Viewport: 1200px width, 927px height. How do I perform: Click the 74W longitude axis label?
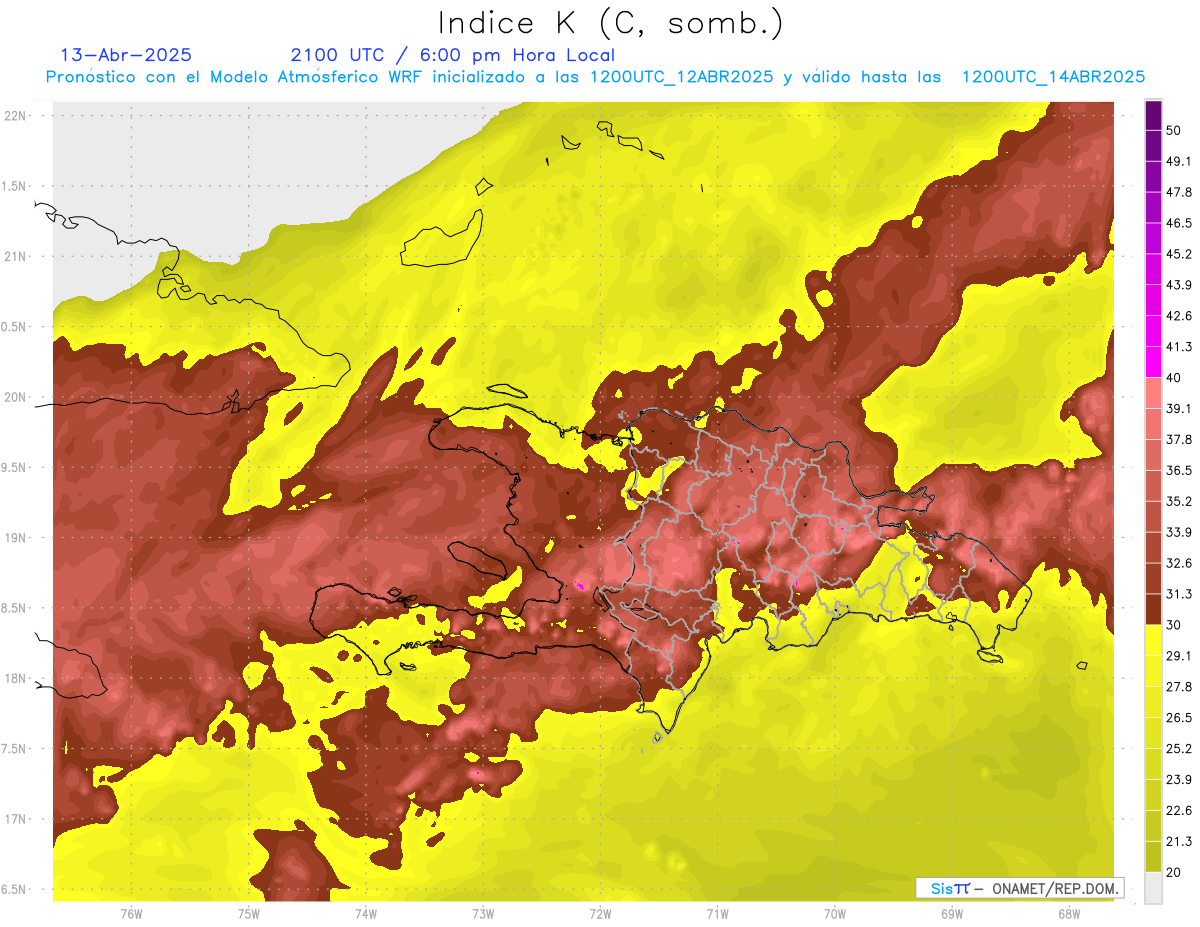coord(365,913)
